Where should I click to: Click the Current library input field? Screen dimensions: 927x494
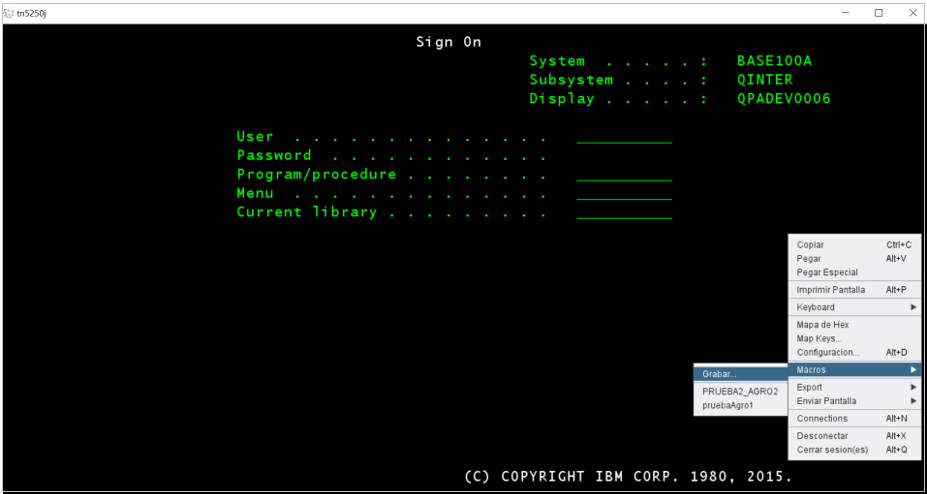click(x=624, y=213)
